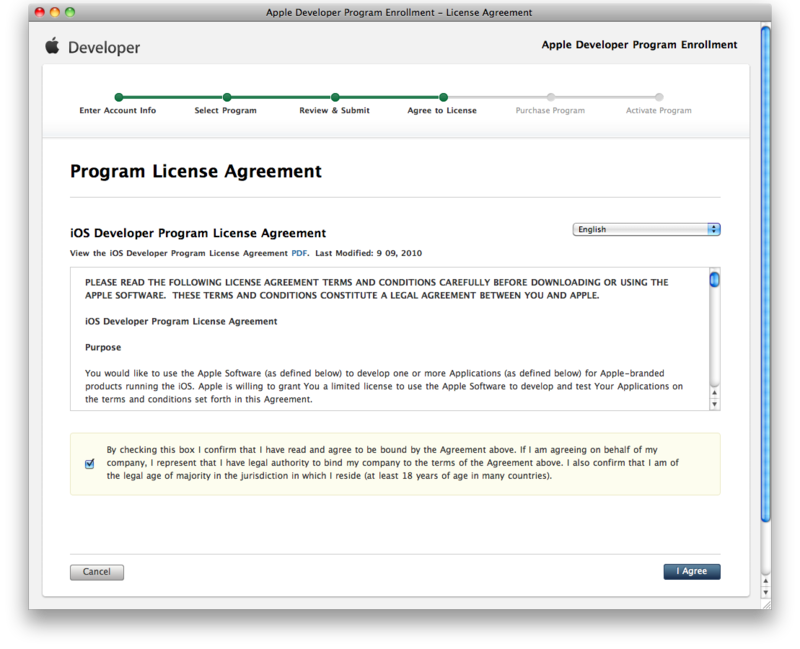Viewport: 800px width, 649px height.
Task: Click the license text scroll down arrow
Action: tap(714, 404)
